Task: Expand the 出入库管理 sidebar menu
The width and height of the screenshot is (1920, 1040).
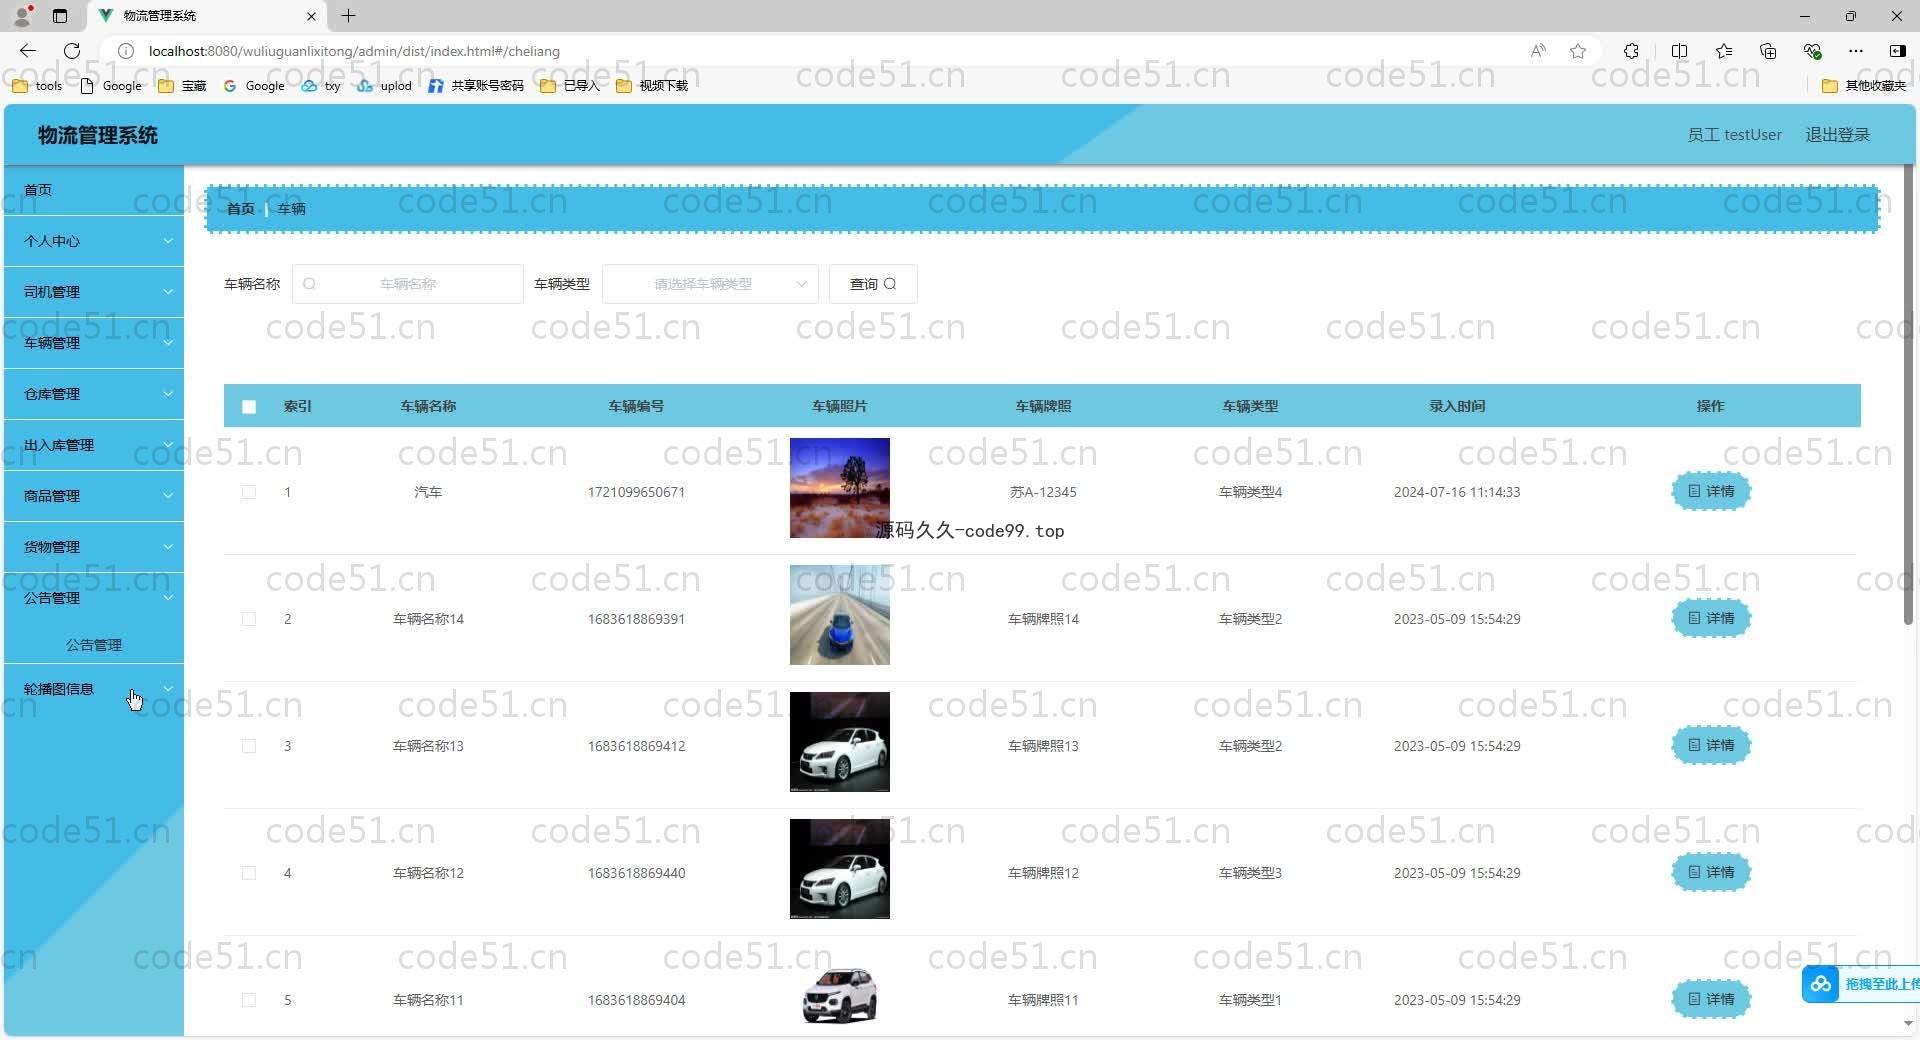Action: coord(94,445)
